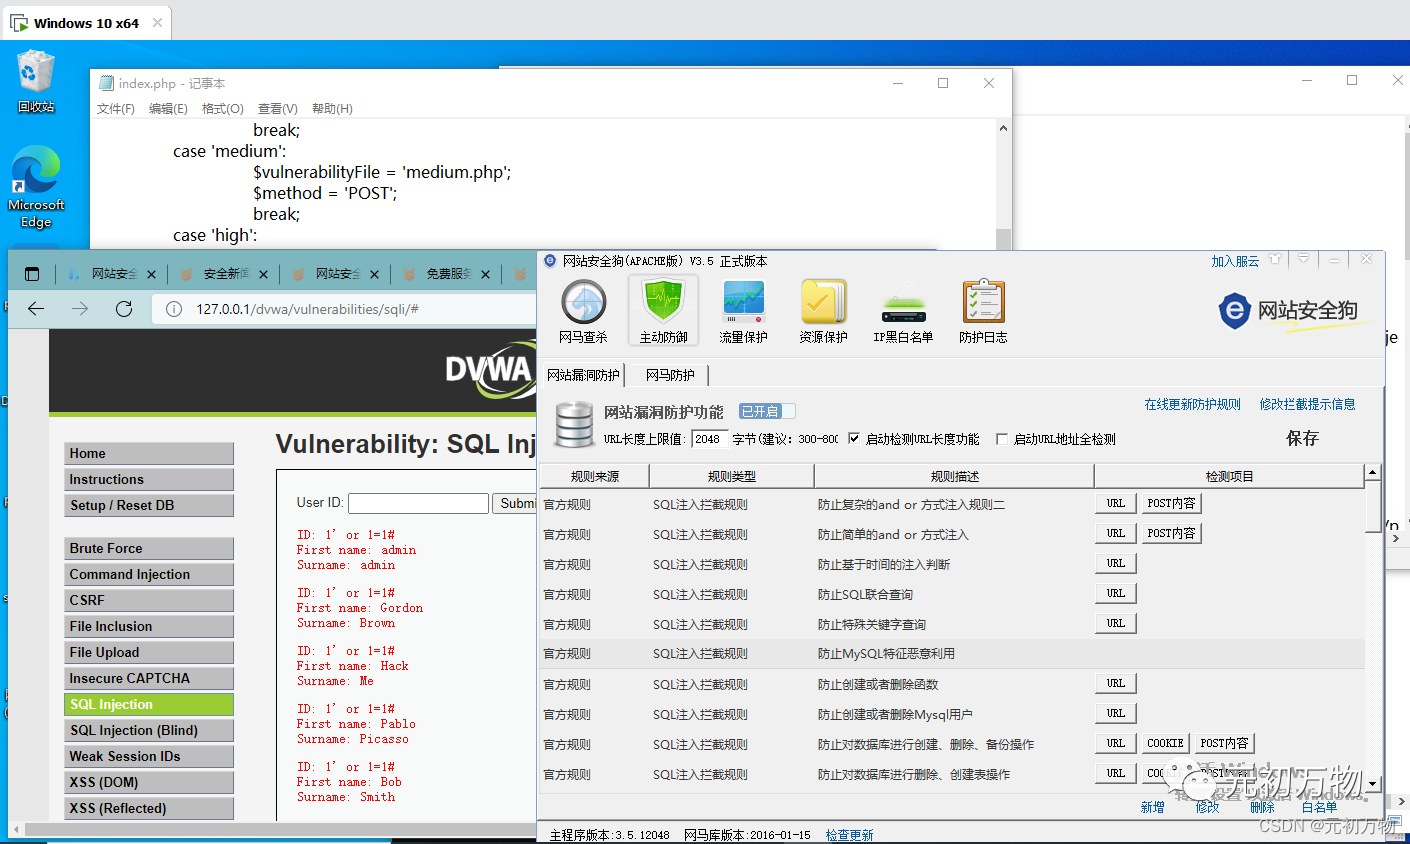The width and height of the screenshot is (1410, 844).
Task: Close the 免费服务 browser tab
Action: click(x=485, y=274)
